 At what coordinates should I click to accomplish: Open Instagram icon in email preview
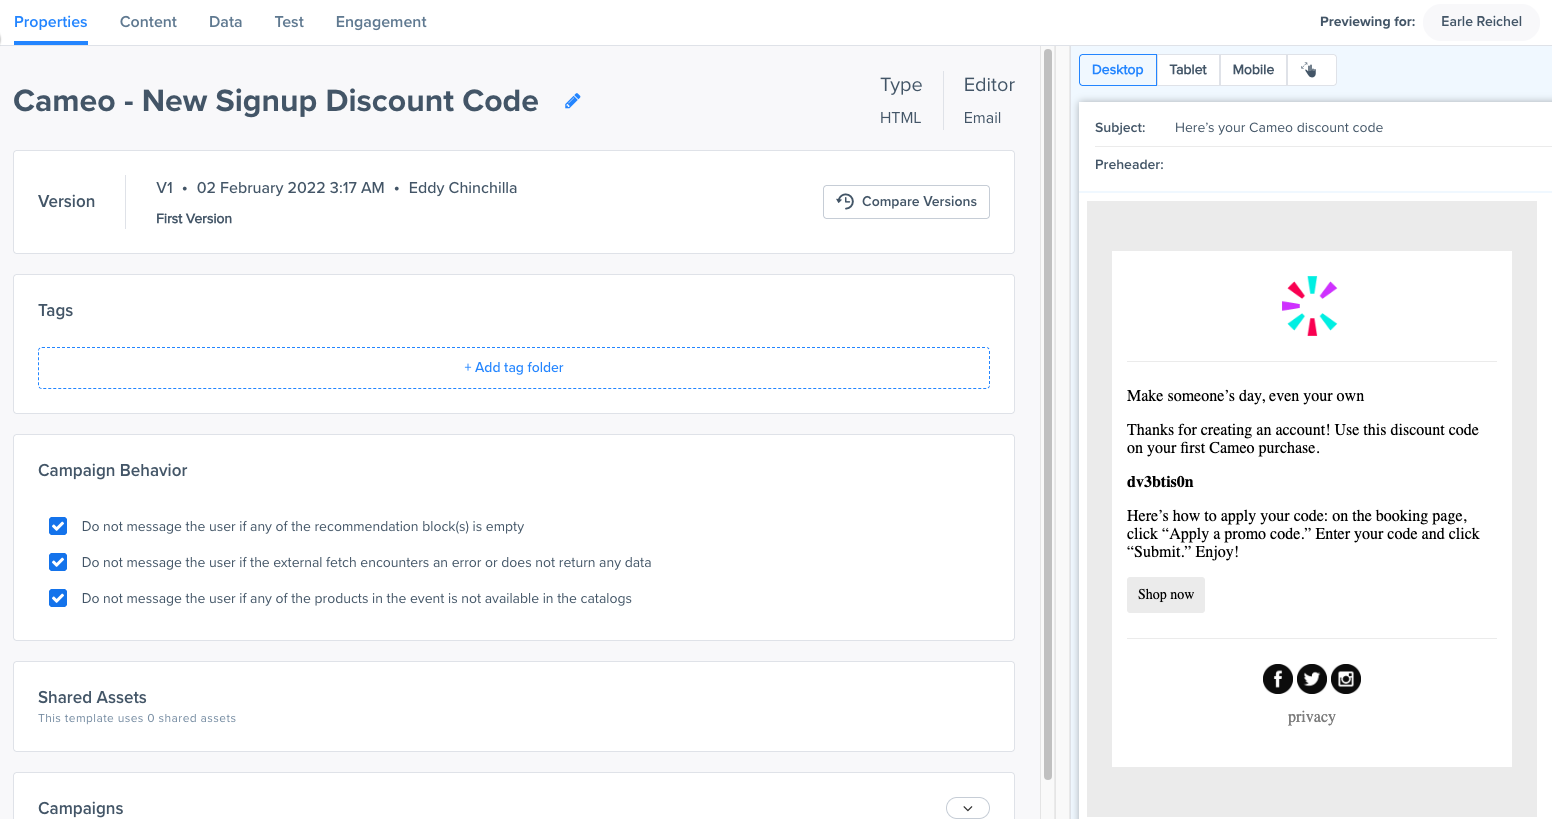1346,679
